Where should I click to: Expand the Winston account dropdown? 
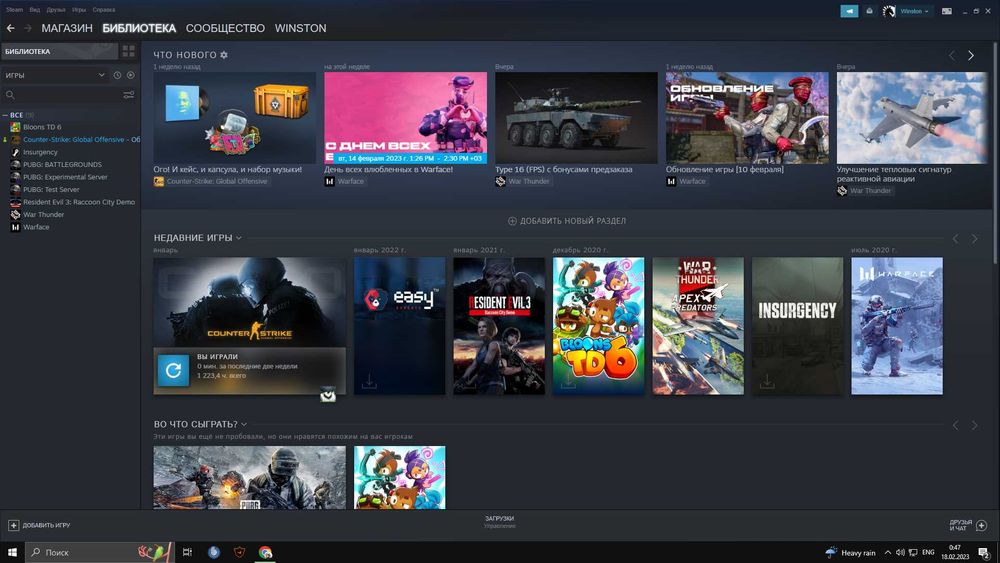tap(915, 11)
